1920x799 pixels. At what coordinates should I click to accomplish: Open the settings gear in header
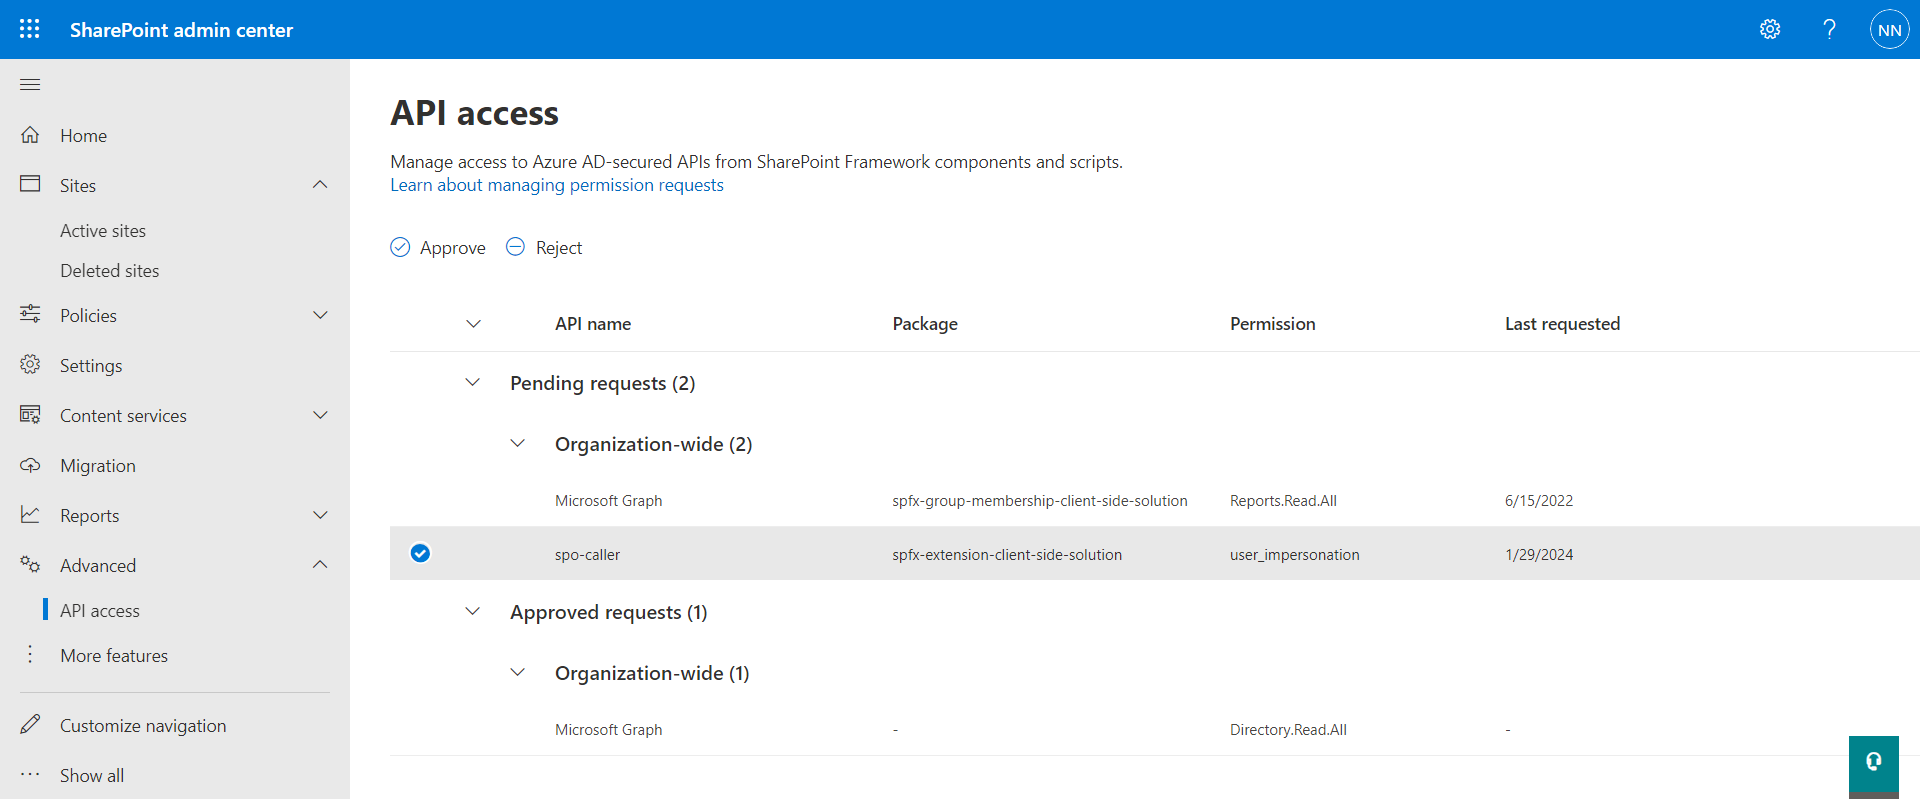(1769, 29)
